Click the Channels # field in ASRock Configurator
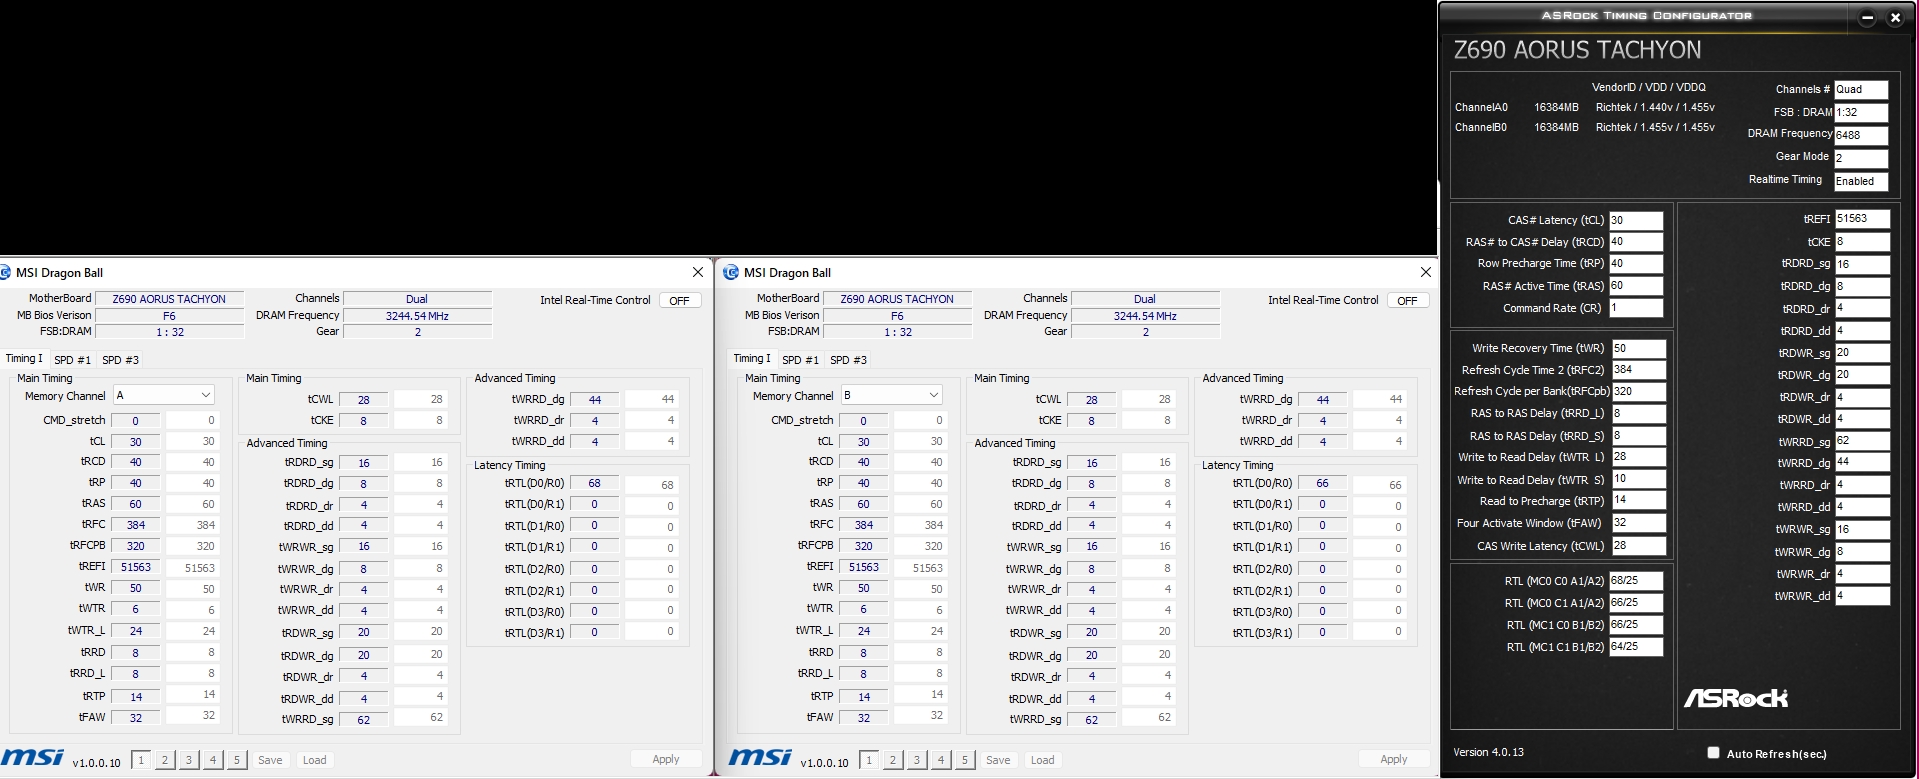This screenshot has width=1919, height=779. pos(1861,89)
